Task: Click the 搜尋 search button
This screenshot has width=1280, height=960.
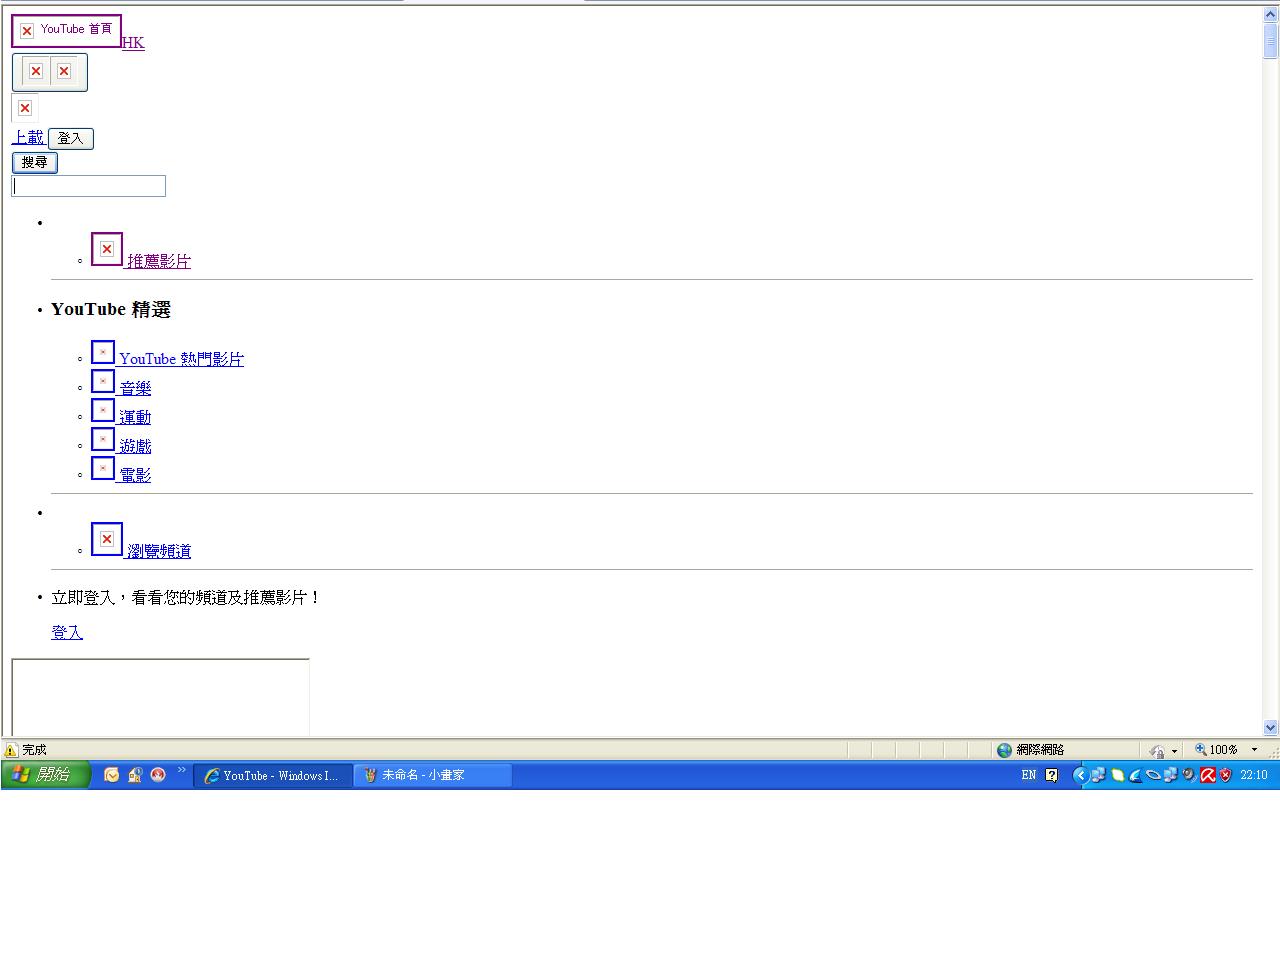Action: (x=35, y=162)
